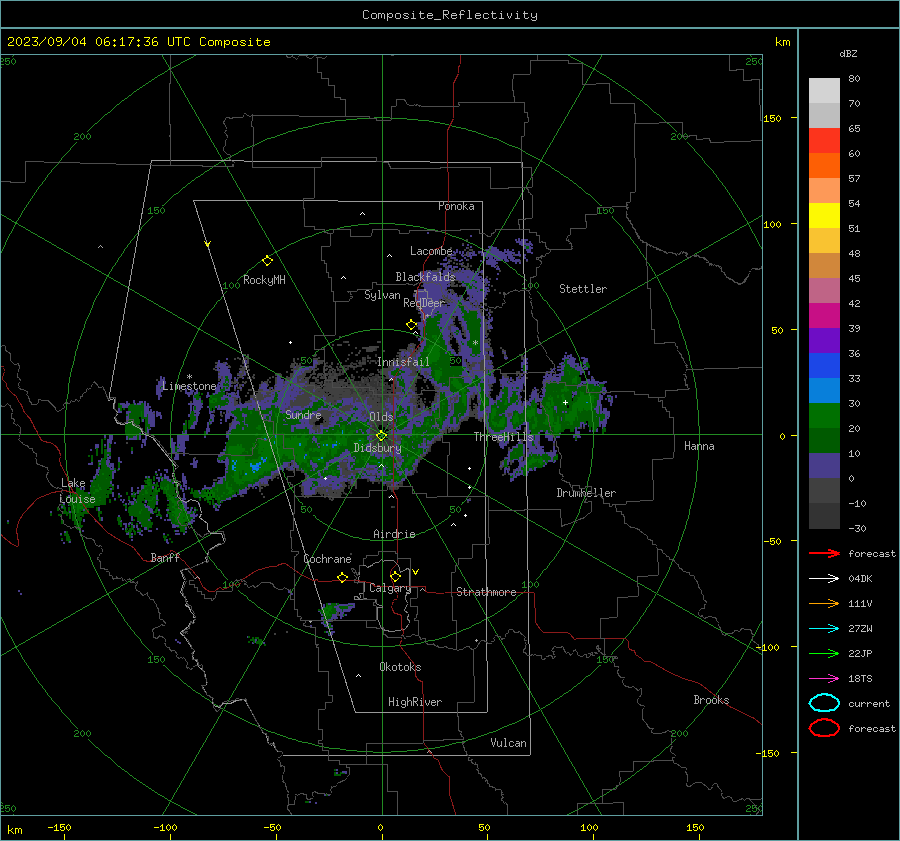Click the red 65-60 dBZ color swatch

[x=824, y=140]
